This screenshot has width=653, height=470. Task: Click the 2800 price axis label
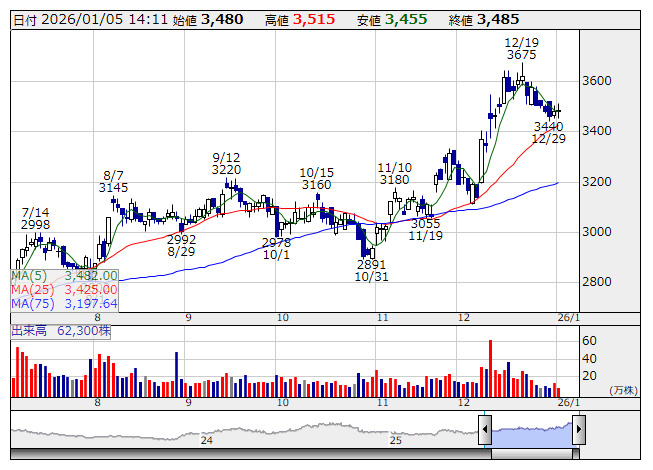point(597,282)
